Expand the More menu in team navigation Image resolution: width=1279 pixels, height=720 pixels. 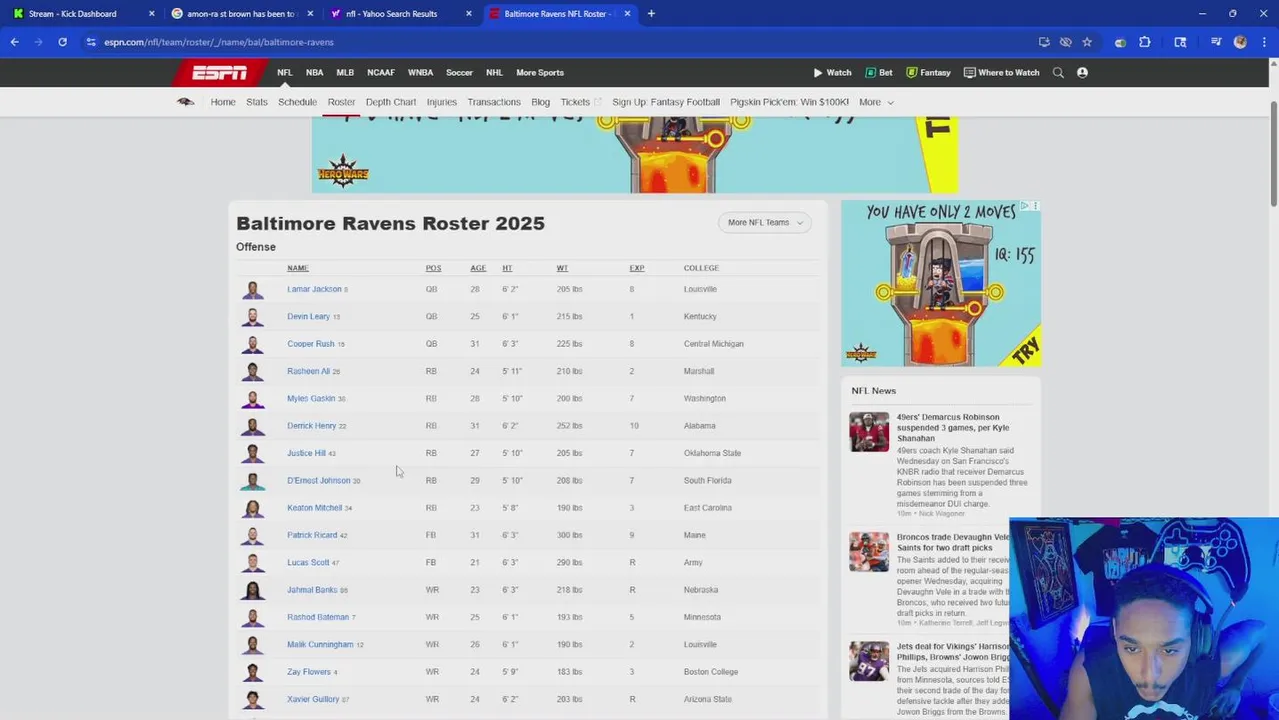click(x=876, y=102)
